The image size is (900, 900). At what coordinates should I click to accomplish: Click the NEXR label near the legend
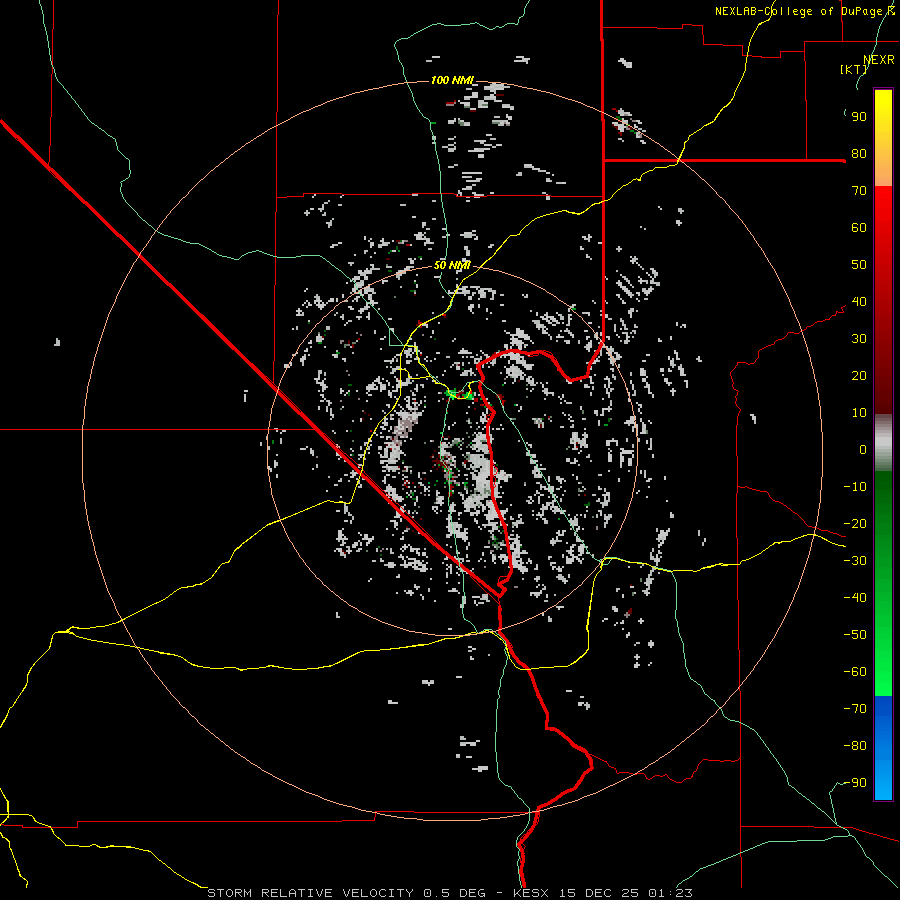879,60
